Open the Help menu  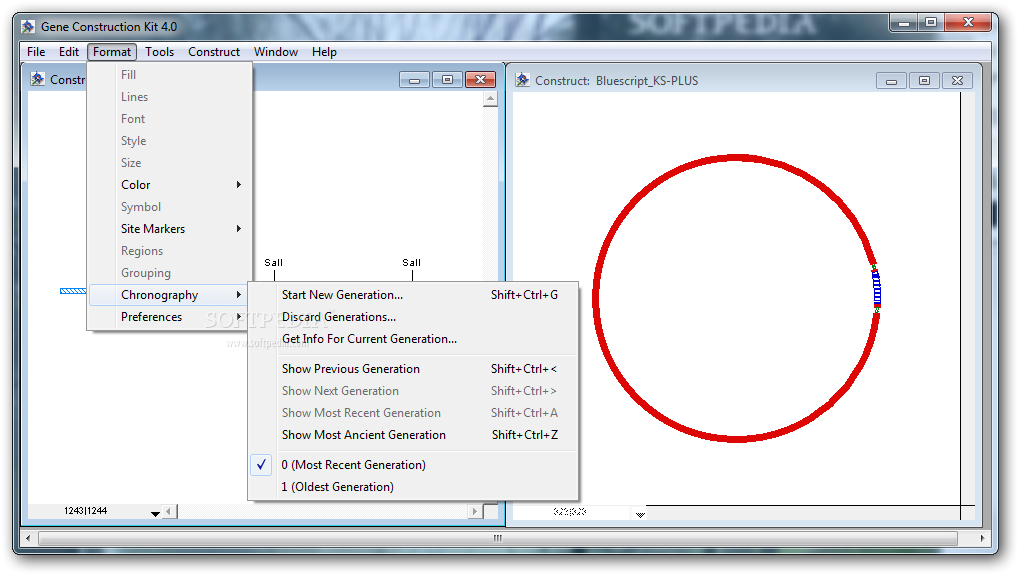[324, 52]
